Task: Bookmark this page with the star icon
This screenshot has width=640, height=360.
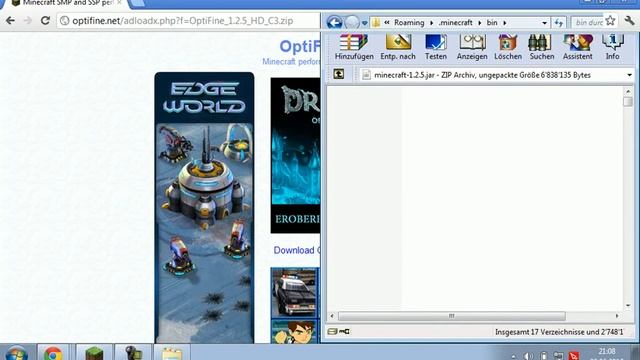Action: (610, 20)
